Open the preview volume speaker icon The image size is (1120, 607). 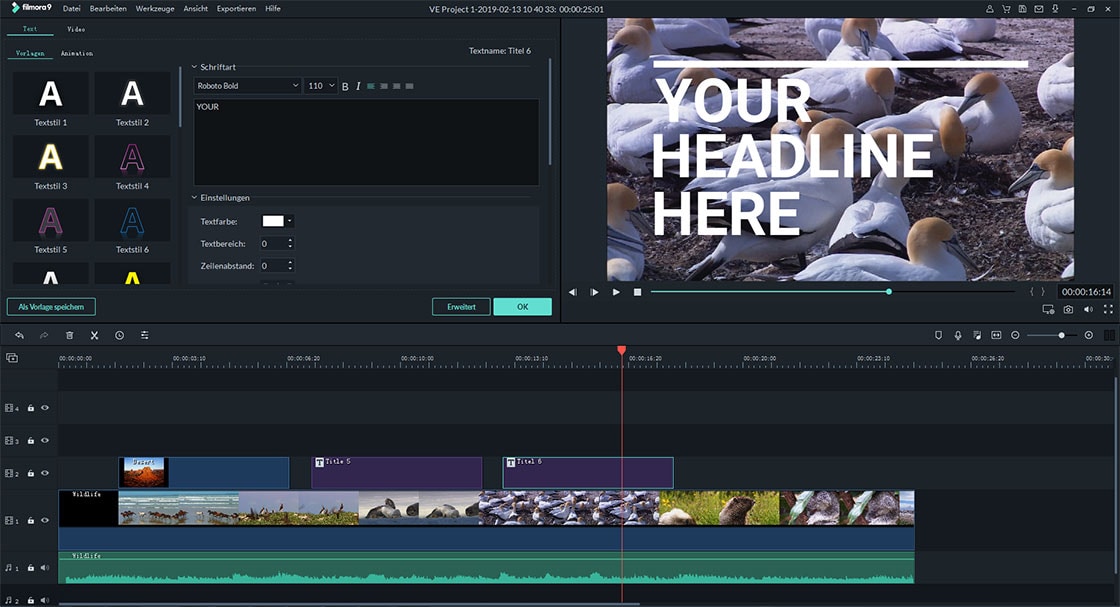(1088, 309)
